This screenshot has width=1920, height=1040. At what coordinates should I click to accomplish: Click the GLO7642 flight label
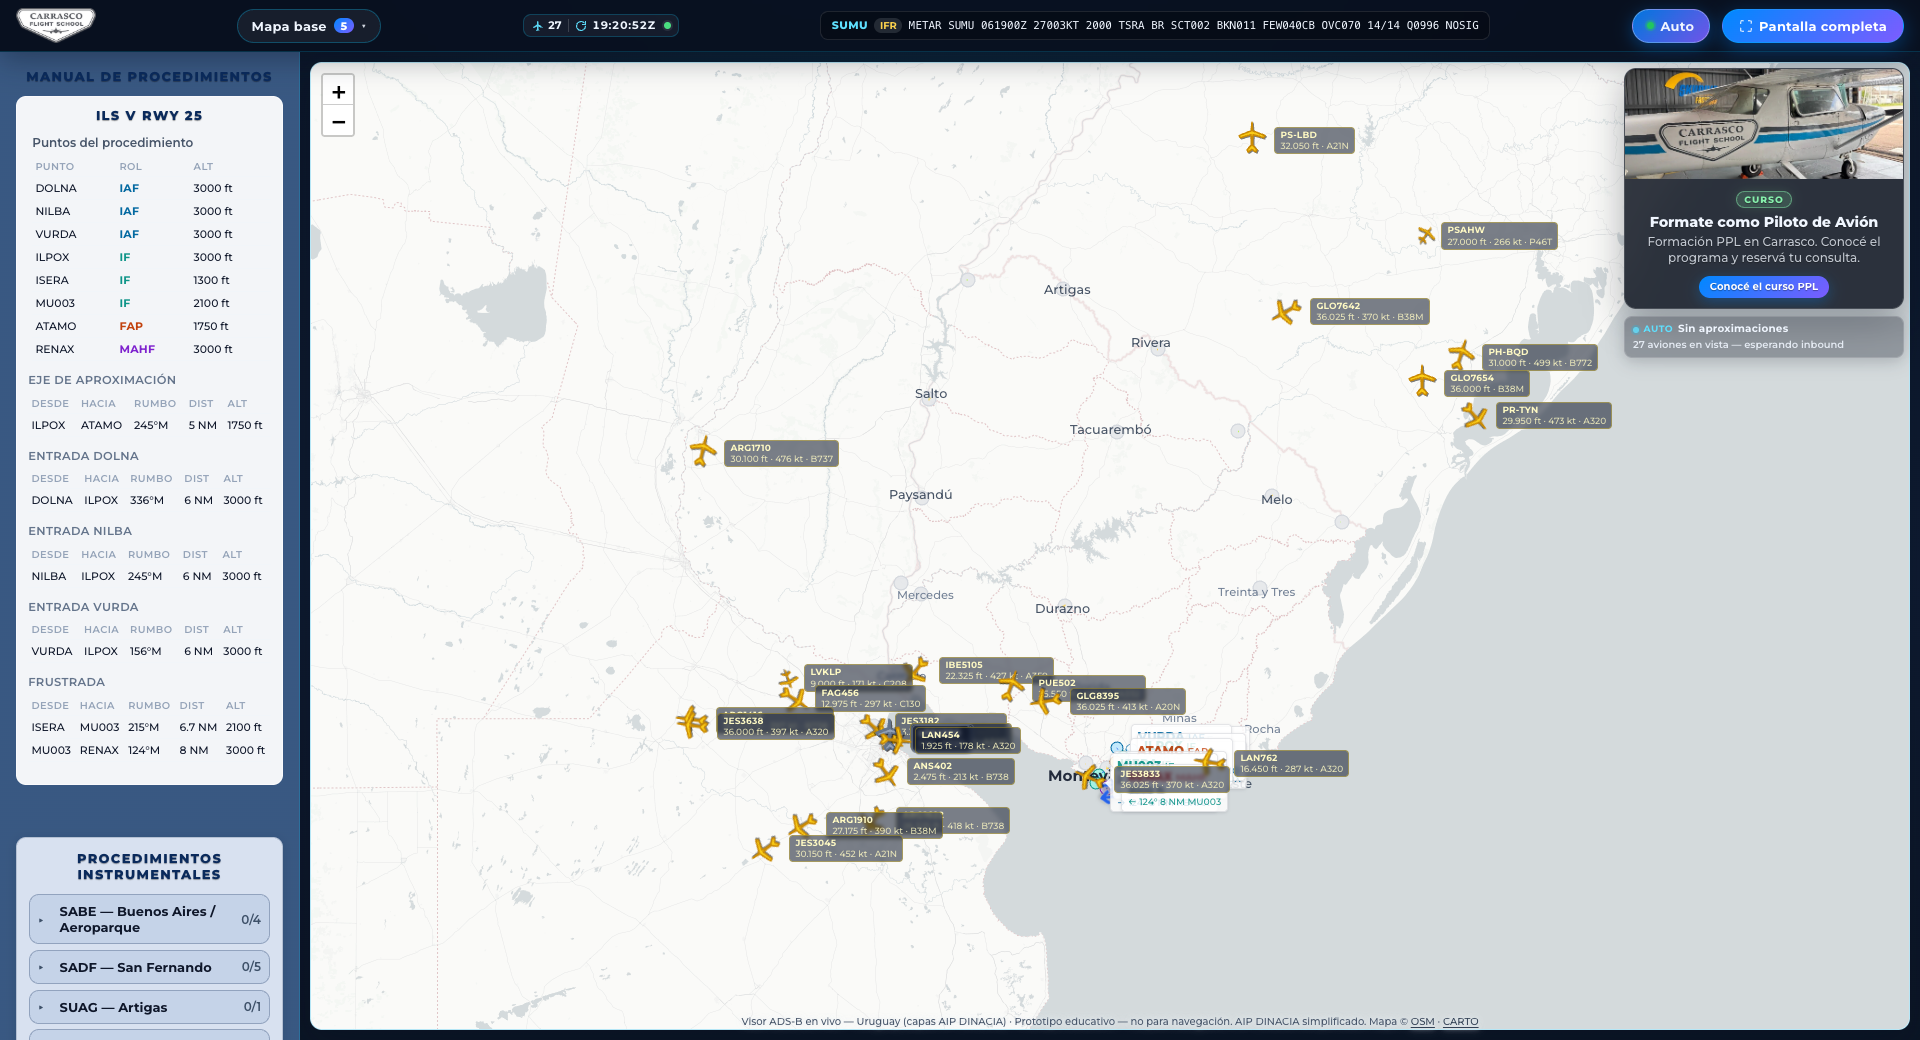(x=1369, y=311)
